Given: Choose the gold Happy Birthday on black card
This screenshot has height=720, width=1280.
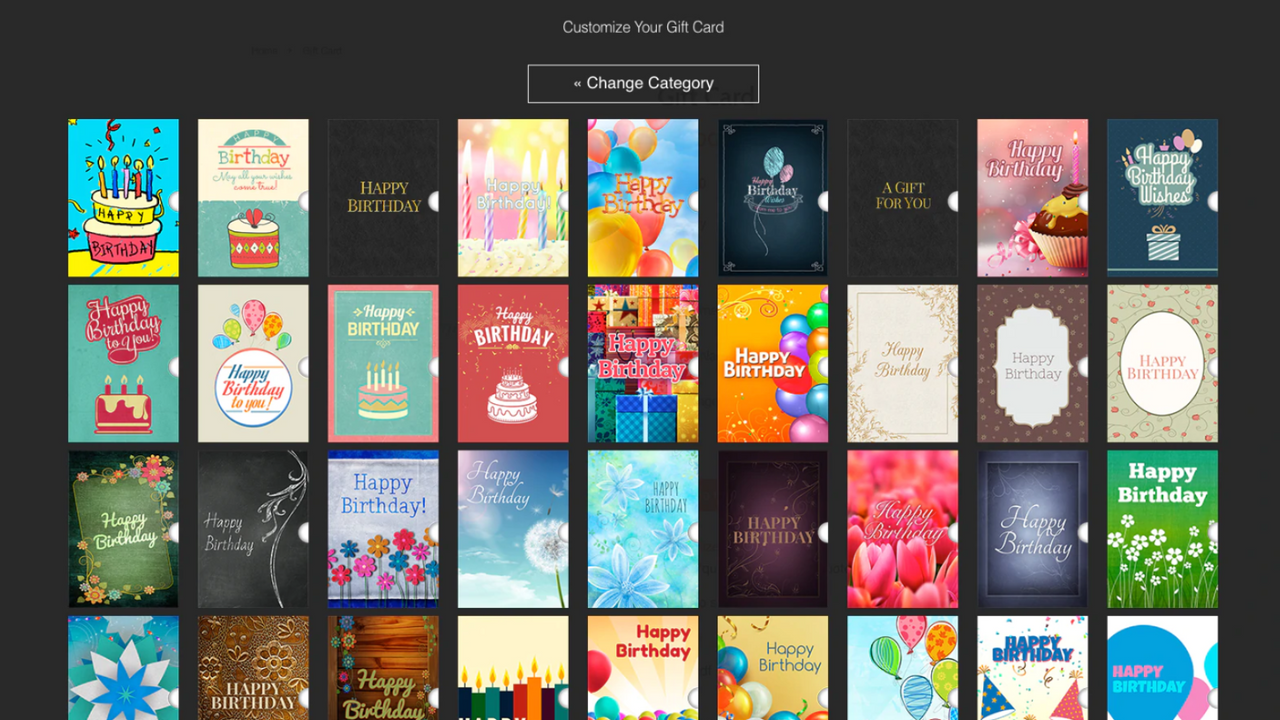Looking at the screenshot, I should pos(383,197).
